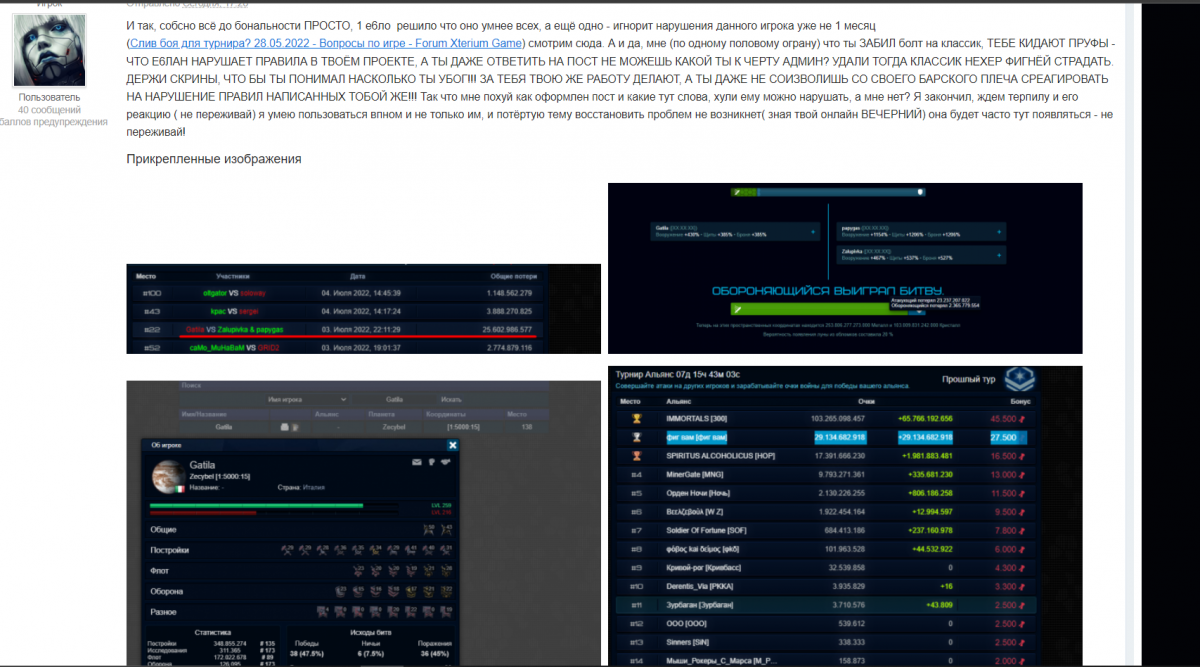The image size is (1200, 667).
Task: Click 'Зурбаган [Зурбаган]' alliance row
Action: click(701, 605)
